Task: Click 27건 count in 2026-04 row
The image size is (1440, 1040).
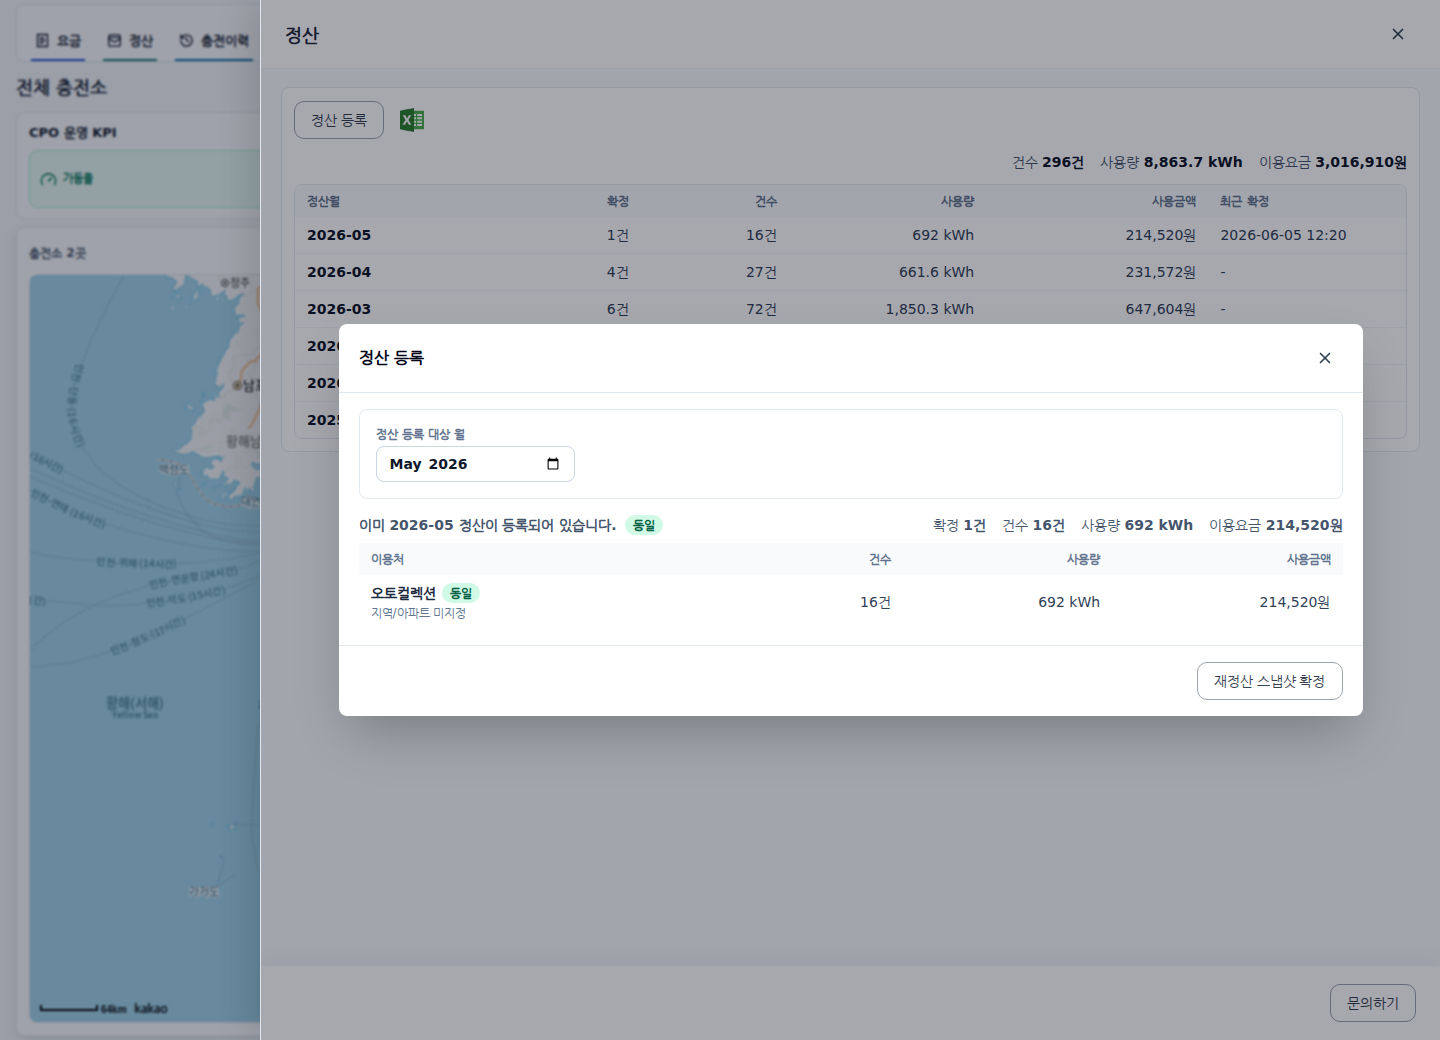Action: click(761, 272)
